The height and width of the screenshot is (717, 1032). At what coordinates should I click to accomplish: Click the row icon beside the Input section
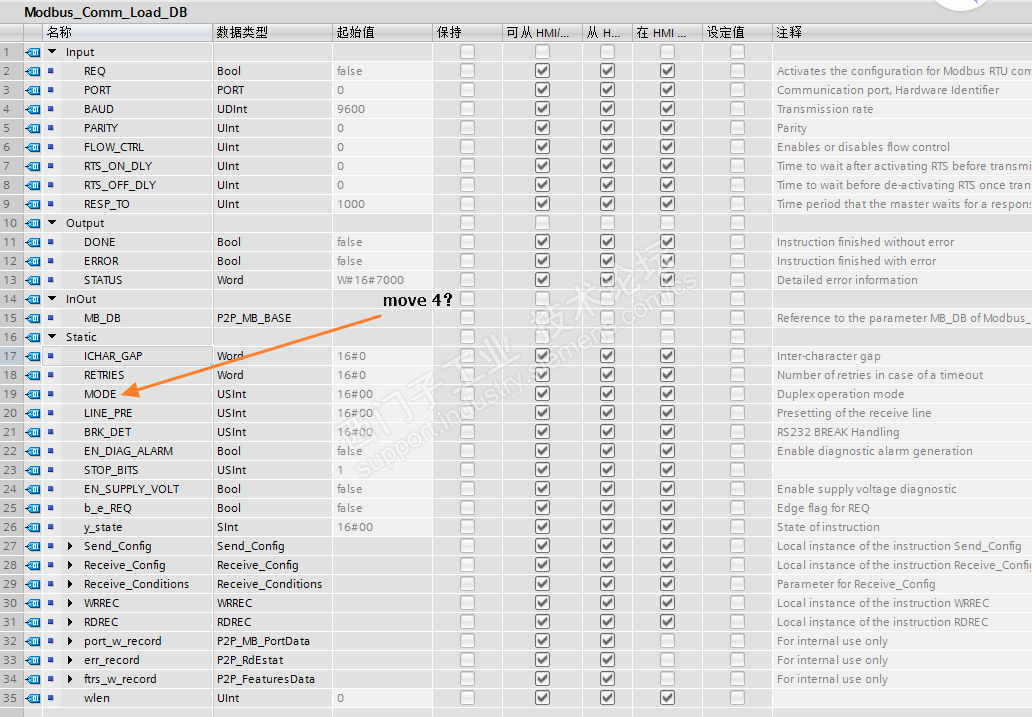pos(33,52)
